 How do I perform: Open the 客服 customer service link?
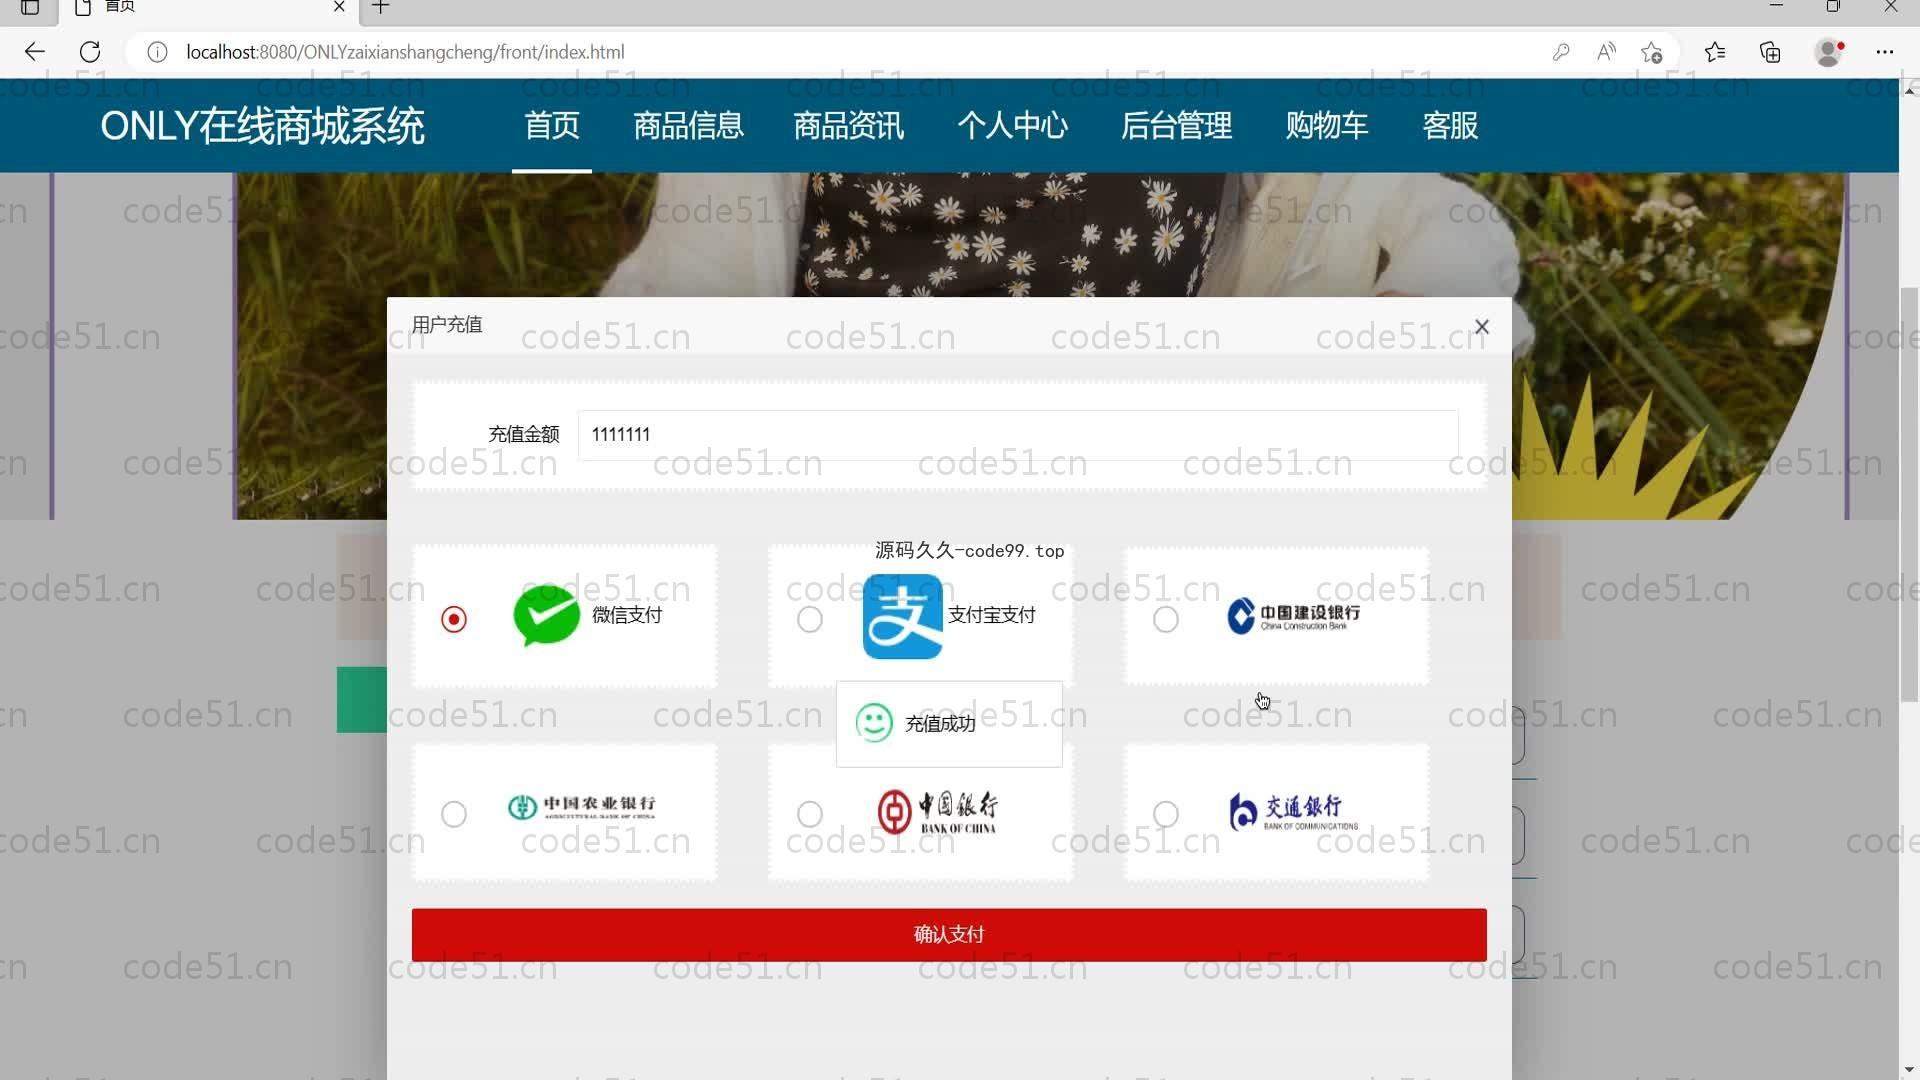[1450, 126]
